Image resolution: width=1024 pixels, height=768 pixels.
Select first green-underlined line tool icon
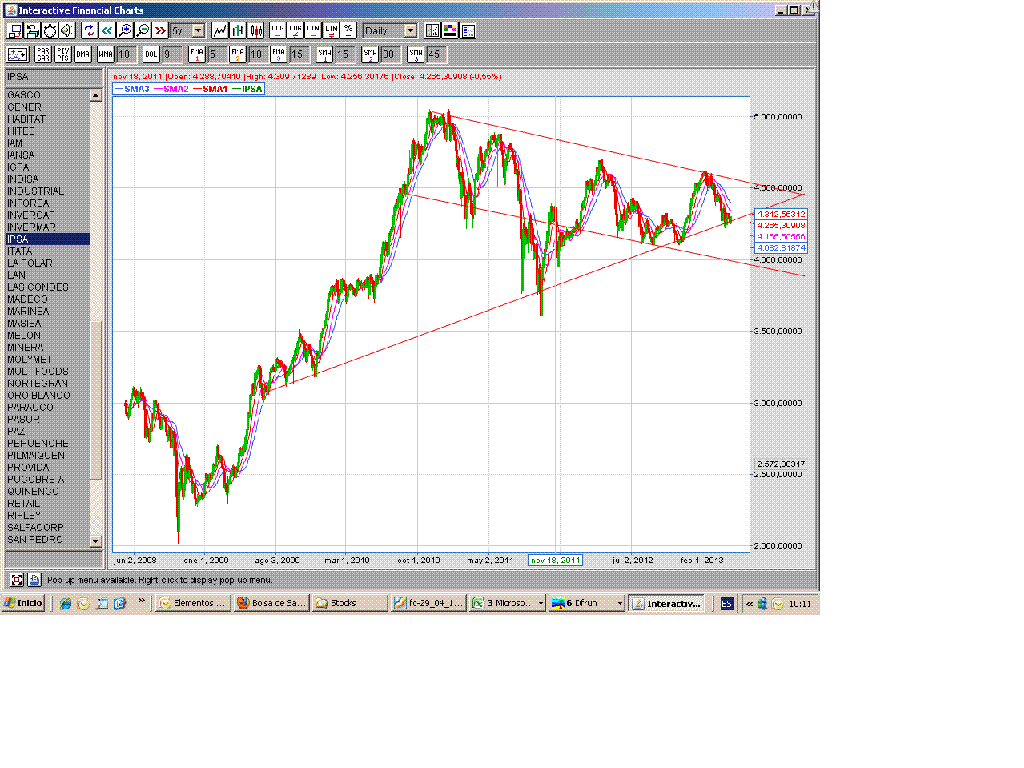point(278,31)
